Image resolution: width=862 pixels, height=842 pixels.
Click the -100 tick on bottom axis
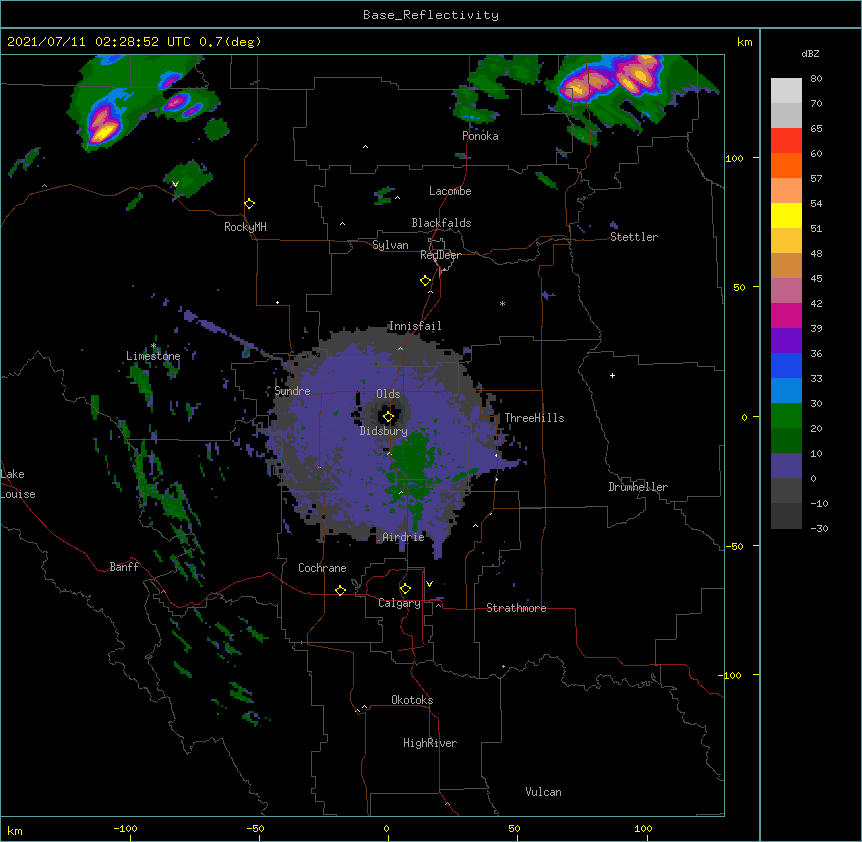tap(125, 829)
